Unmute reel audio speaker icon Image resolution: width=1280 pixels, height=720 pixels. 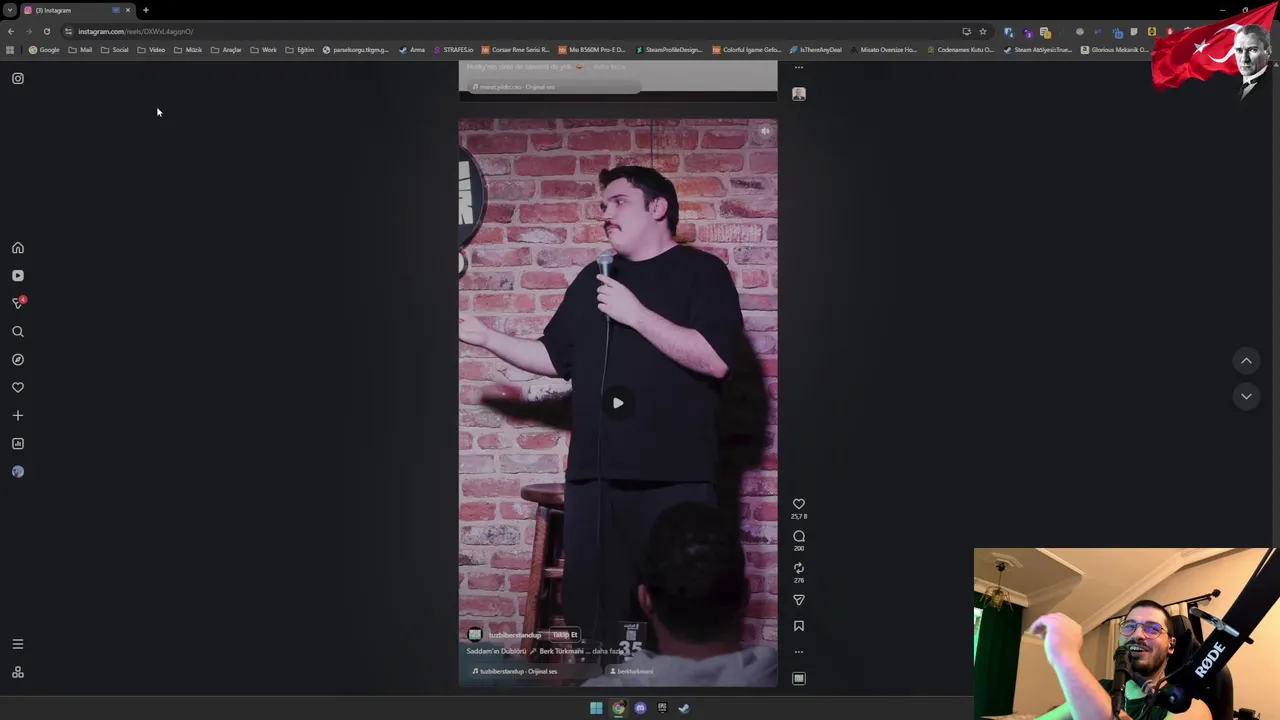click(765, 131)
